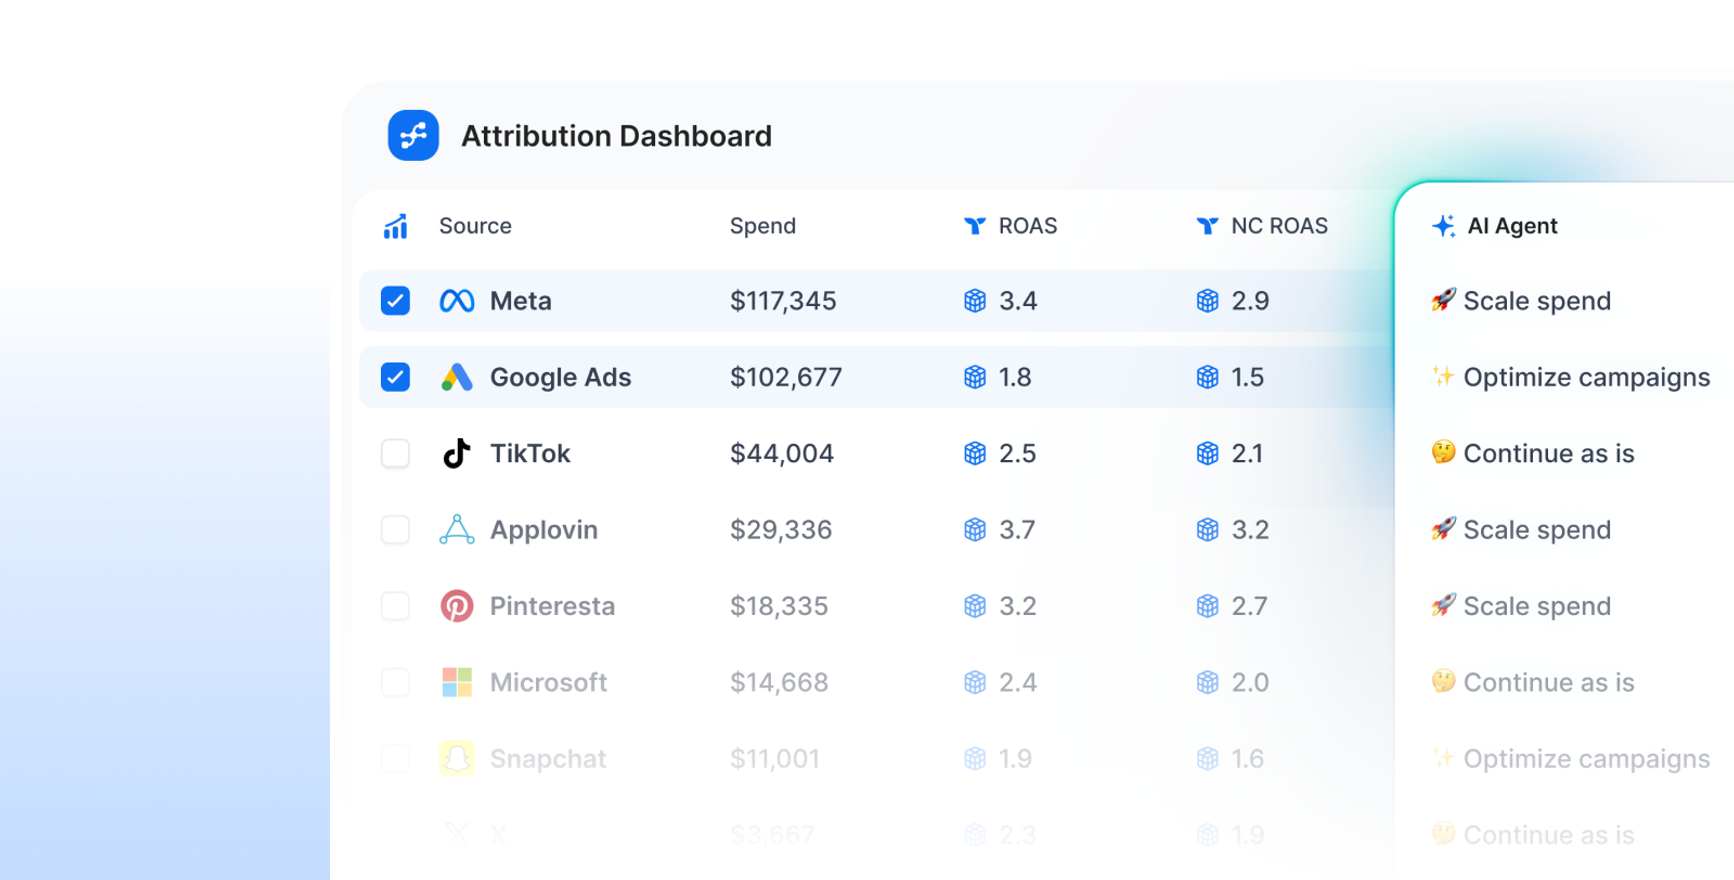The height and width of the screenshot is (880, 1734).
Task: Click the cube icon beside Meta ROAS 3.4
Action: tap(975, 301)
